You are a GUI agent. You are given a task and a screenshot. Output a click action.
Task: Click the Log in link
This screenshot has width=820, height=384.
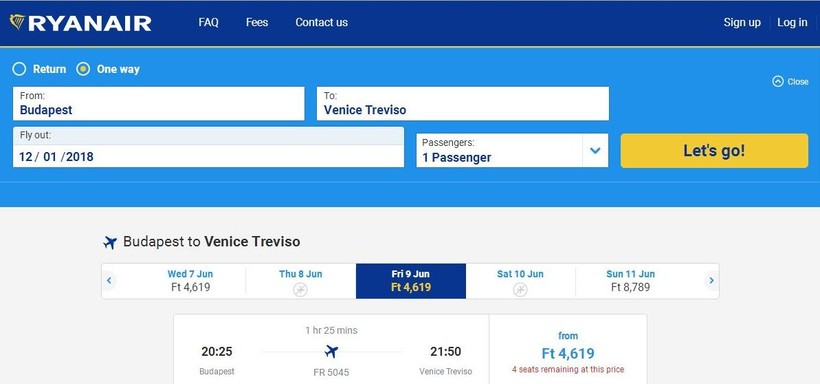792,22
